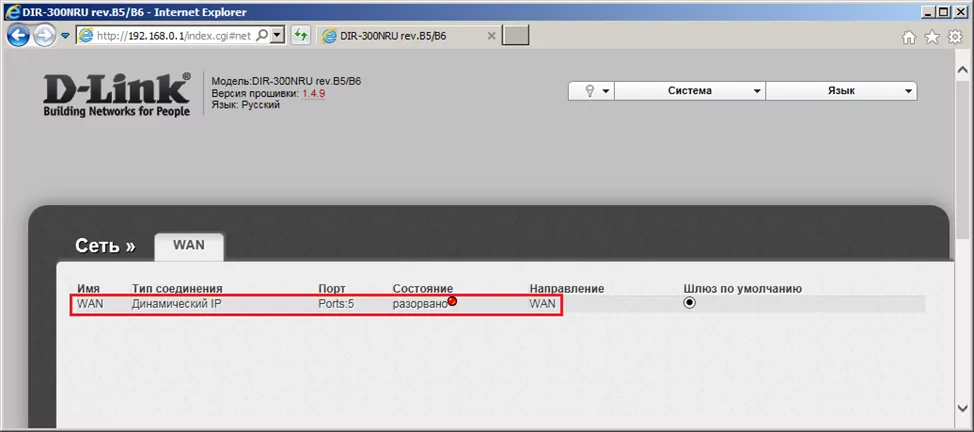
Task: Open the lightbulb hints dropdown
Action: click(591, 91)
